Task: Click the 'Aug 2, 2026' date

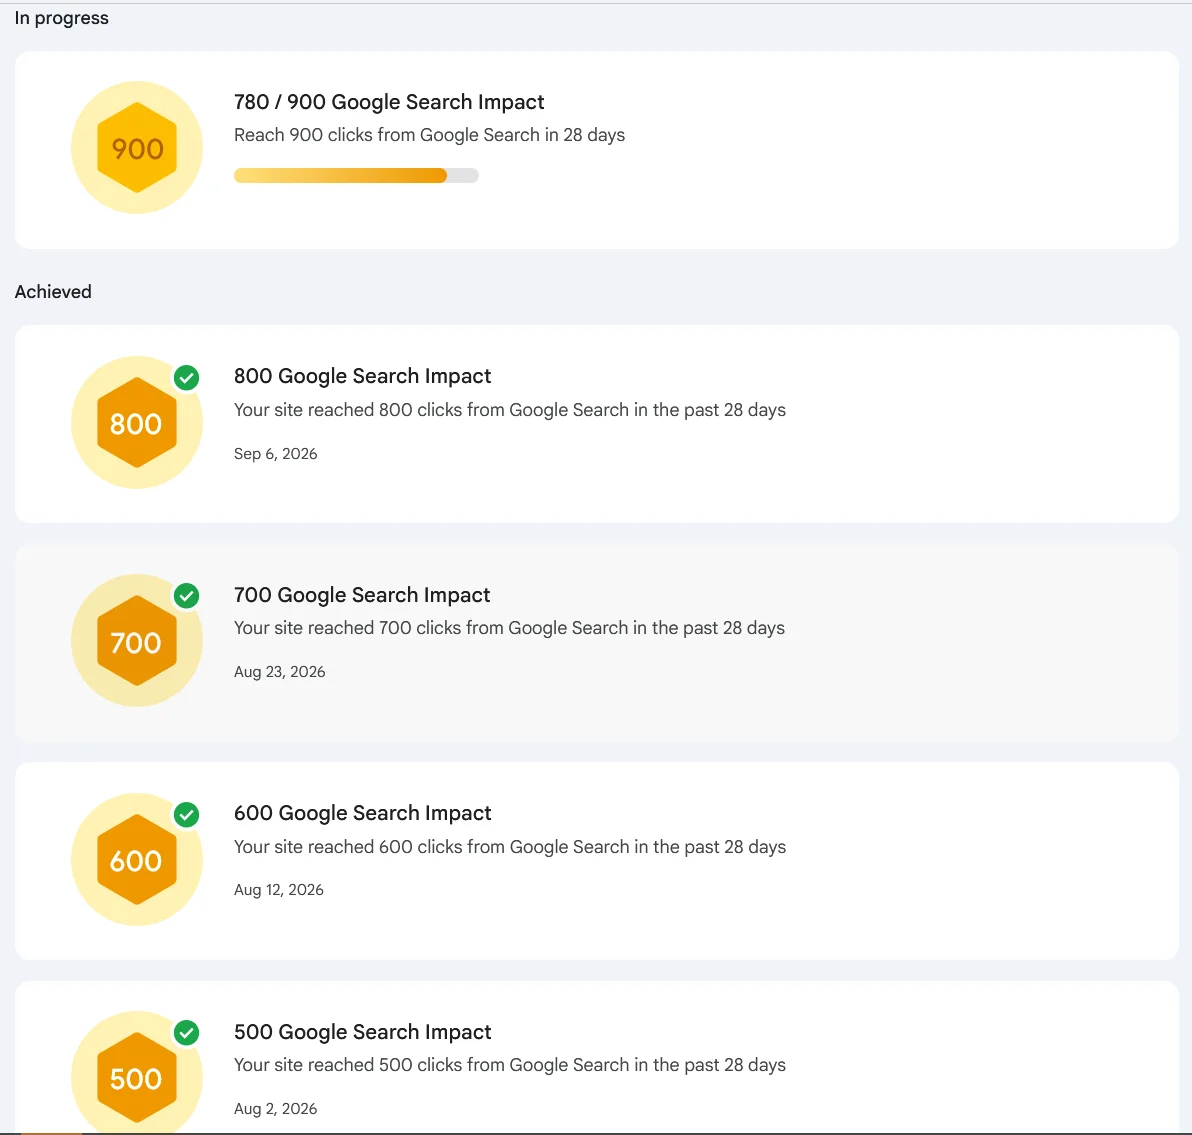Action: pos(275,1109)
